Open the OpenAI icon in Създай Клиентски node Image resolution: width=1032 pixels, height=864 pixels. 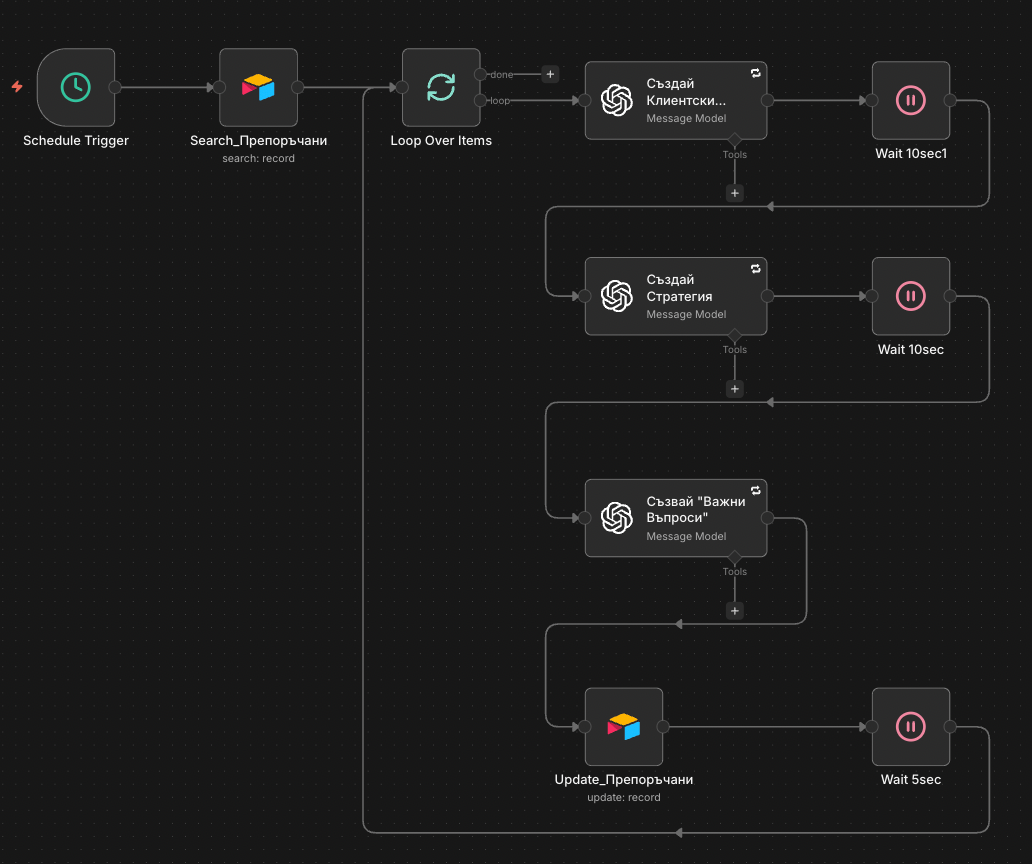point(619,100)
